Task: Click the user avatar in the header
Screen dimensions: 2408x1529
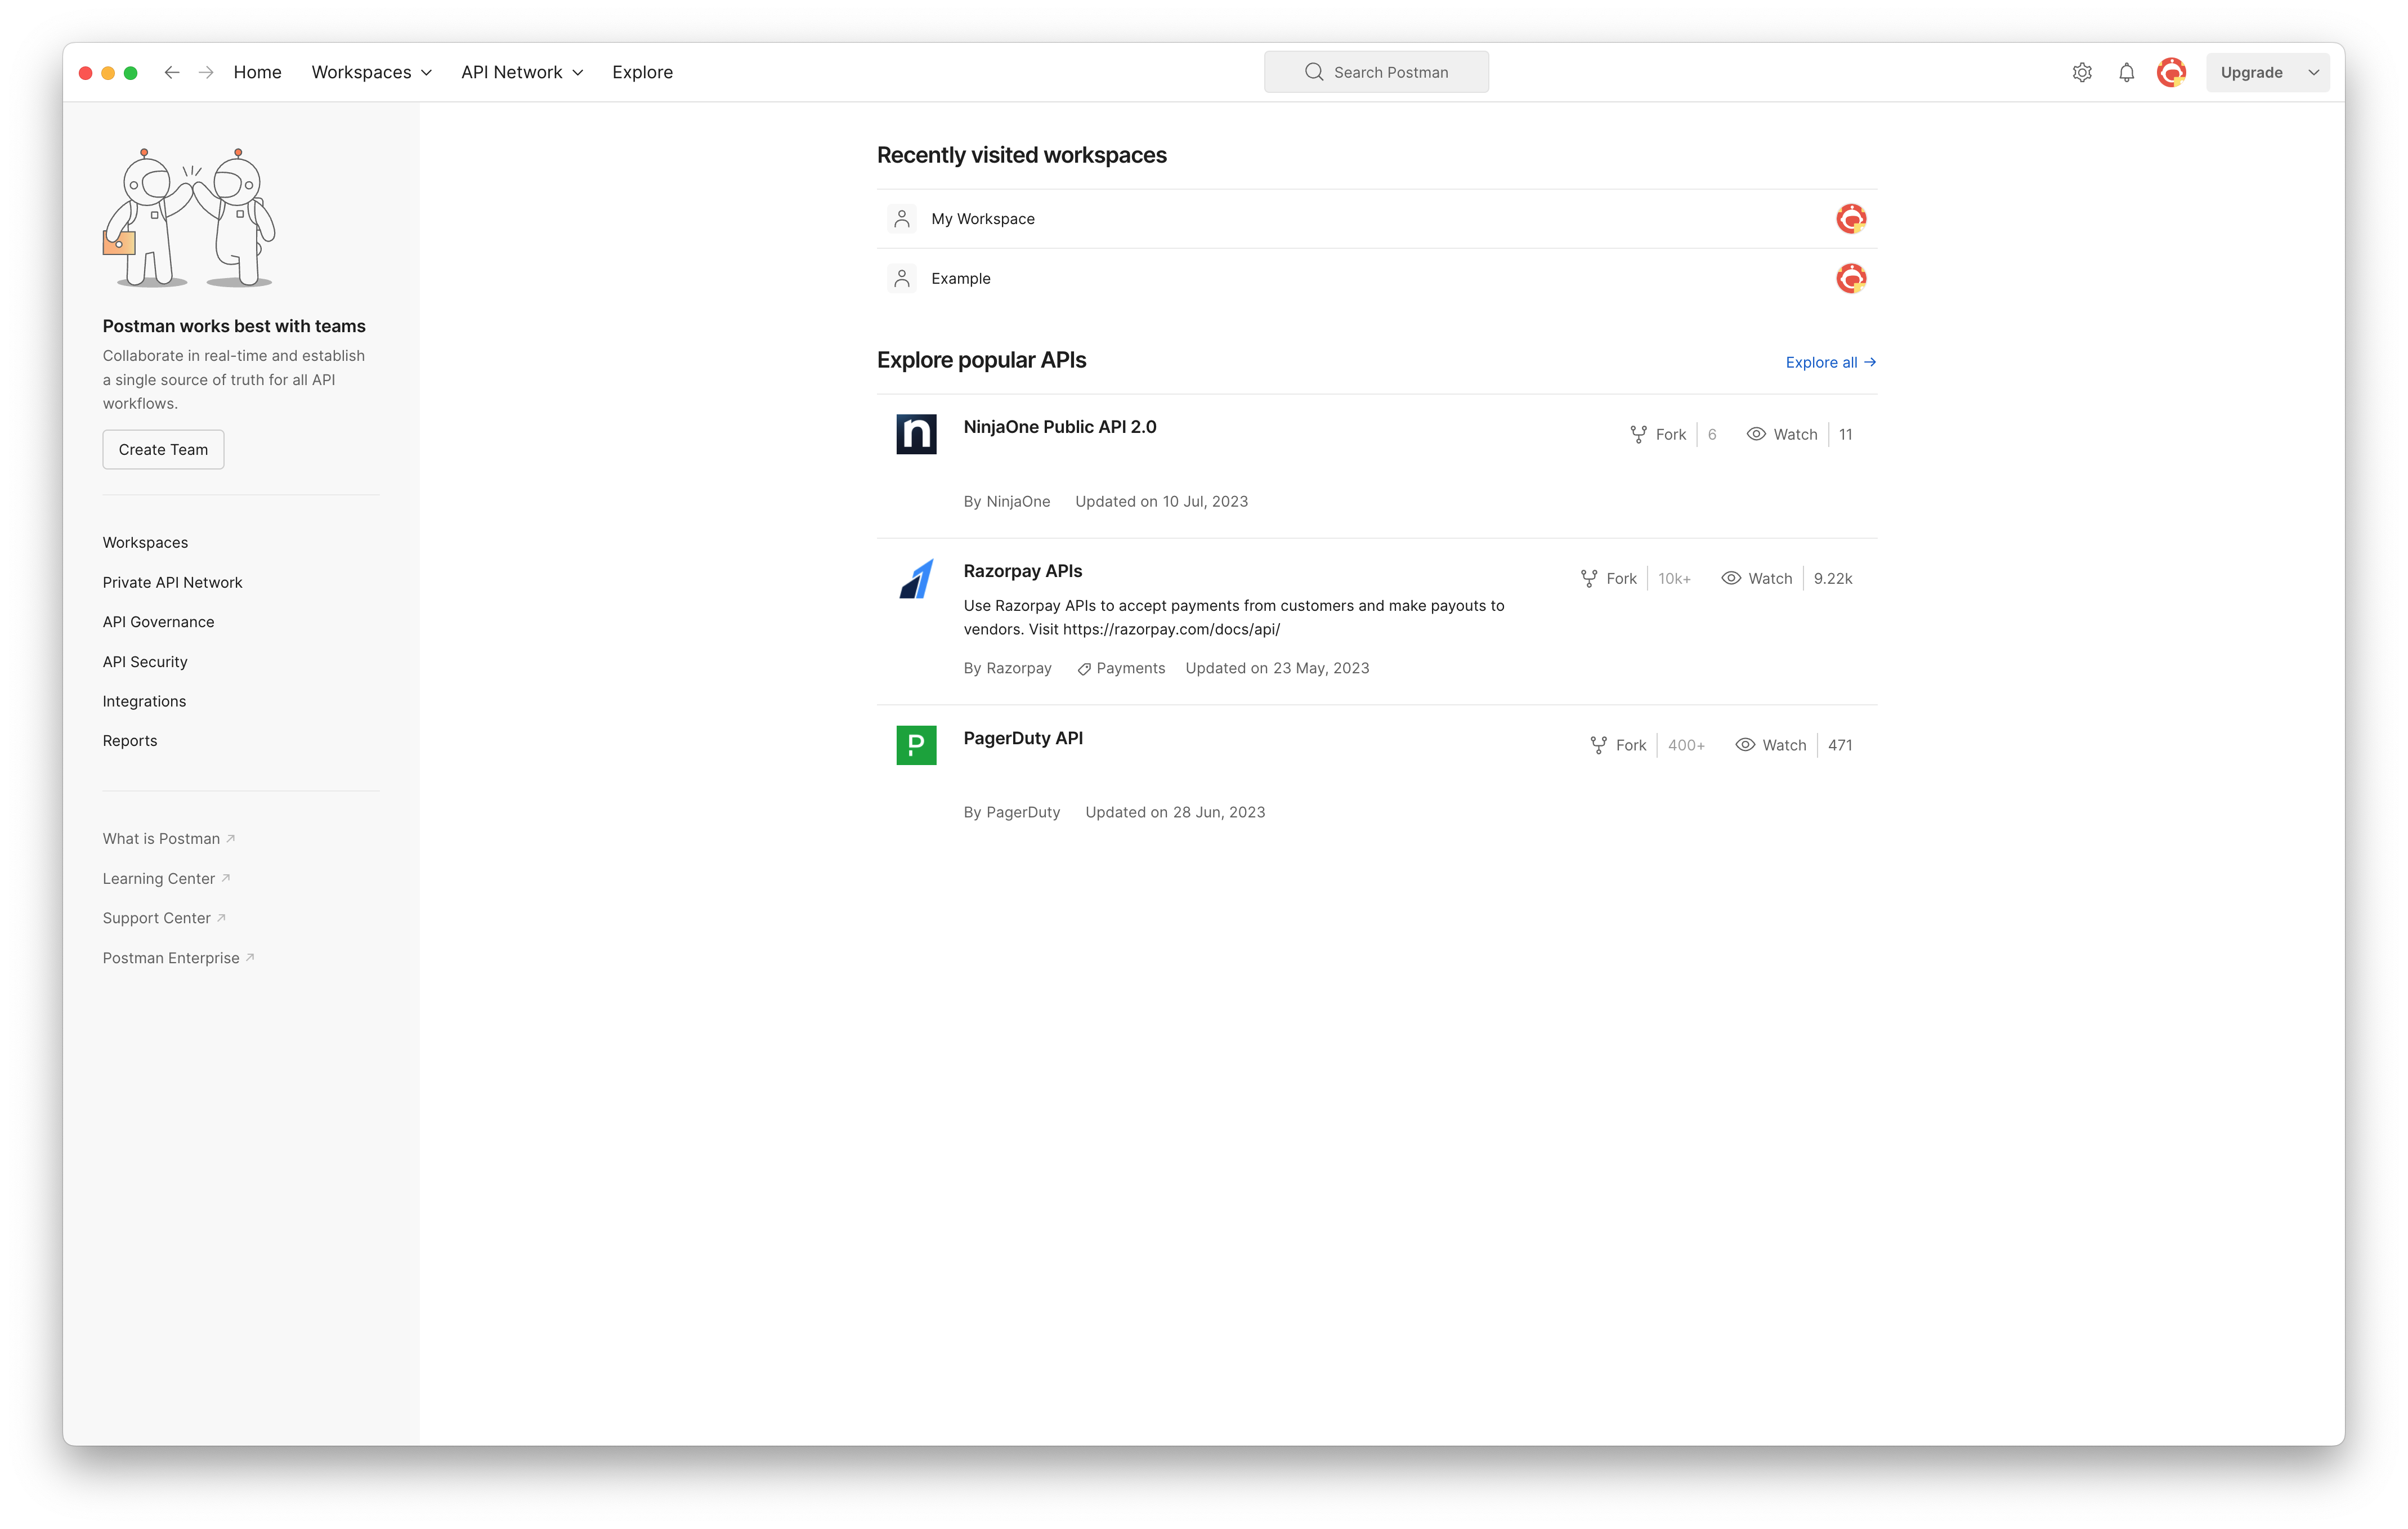Action: 2171,72
